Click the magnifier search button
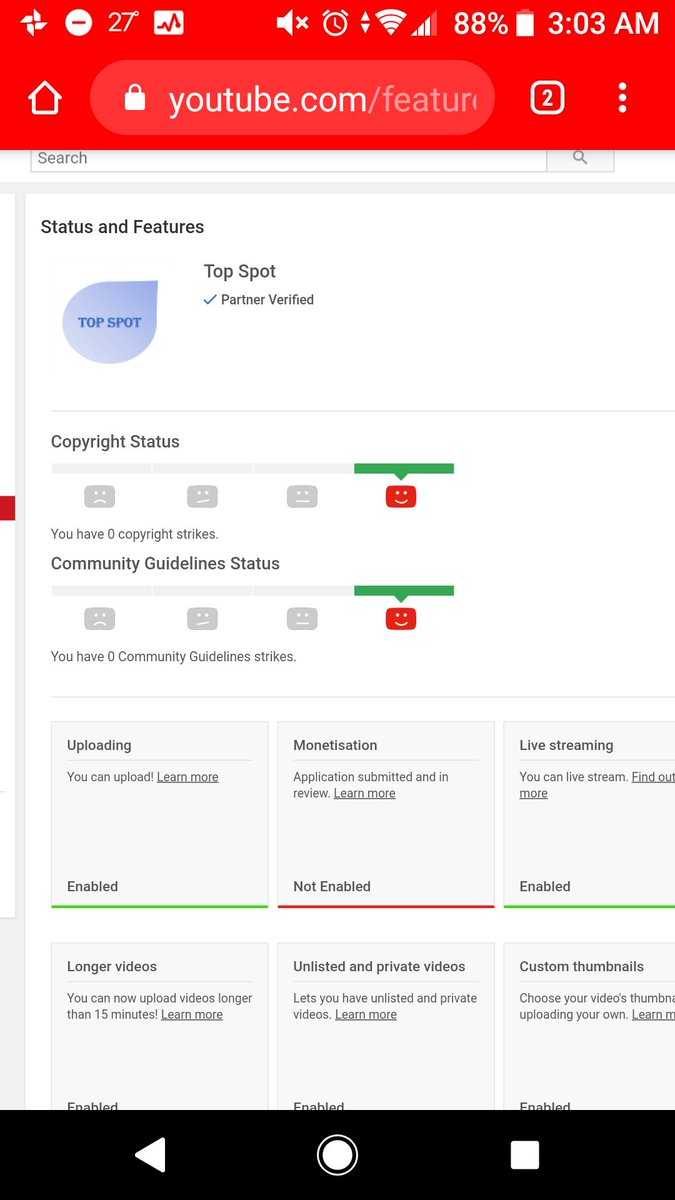This screenshot has height=1200, width=675. (580, 158)
